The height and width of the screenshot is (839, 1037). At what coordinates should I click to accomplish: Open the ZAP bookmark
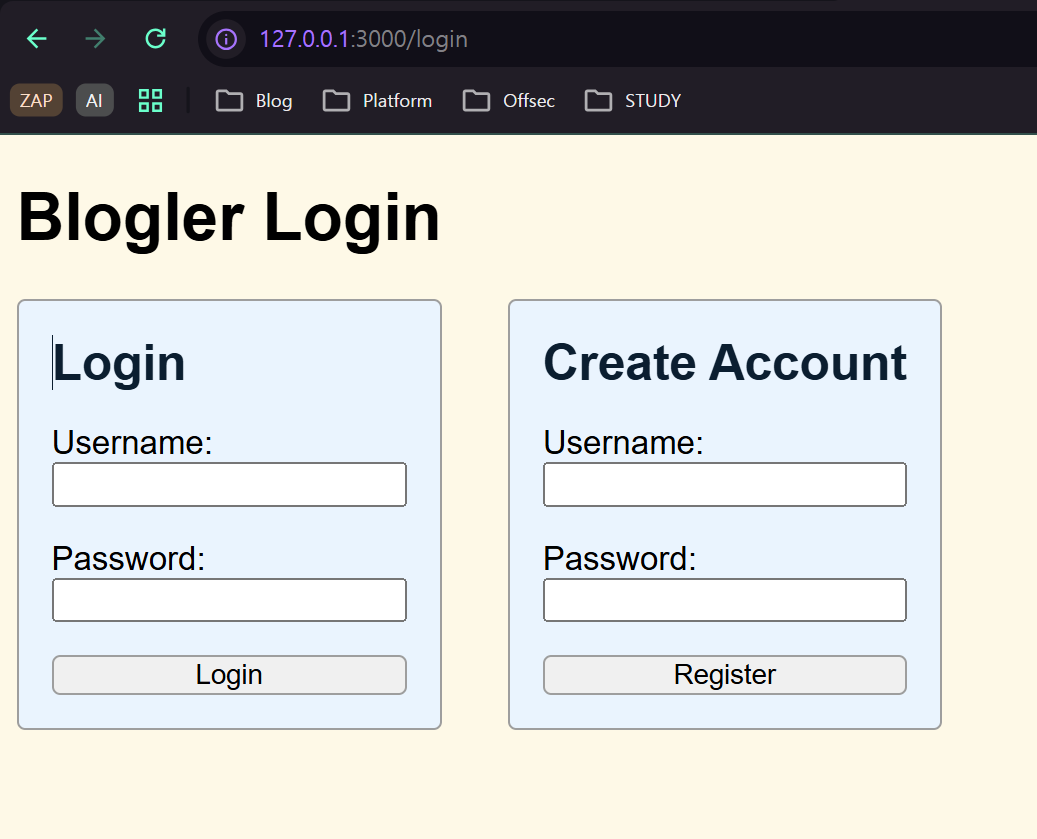(36, 100)
